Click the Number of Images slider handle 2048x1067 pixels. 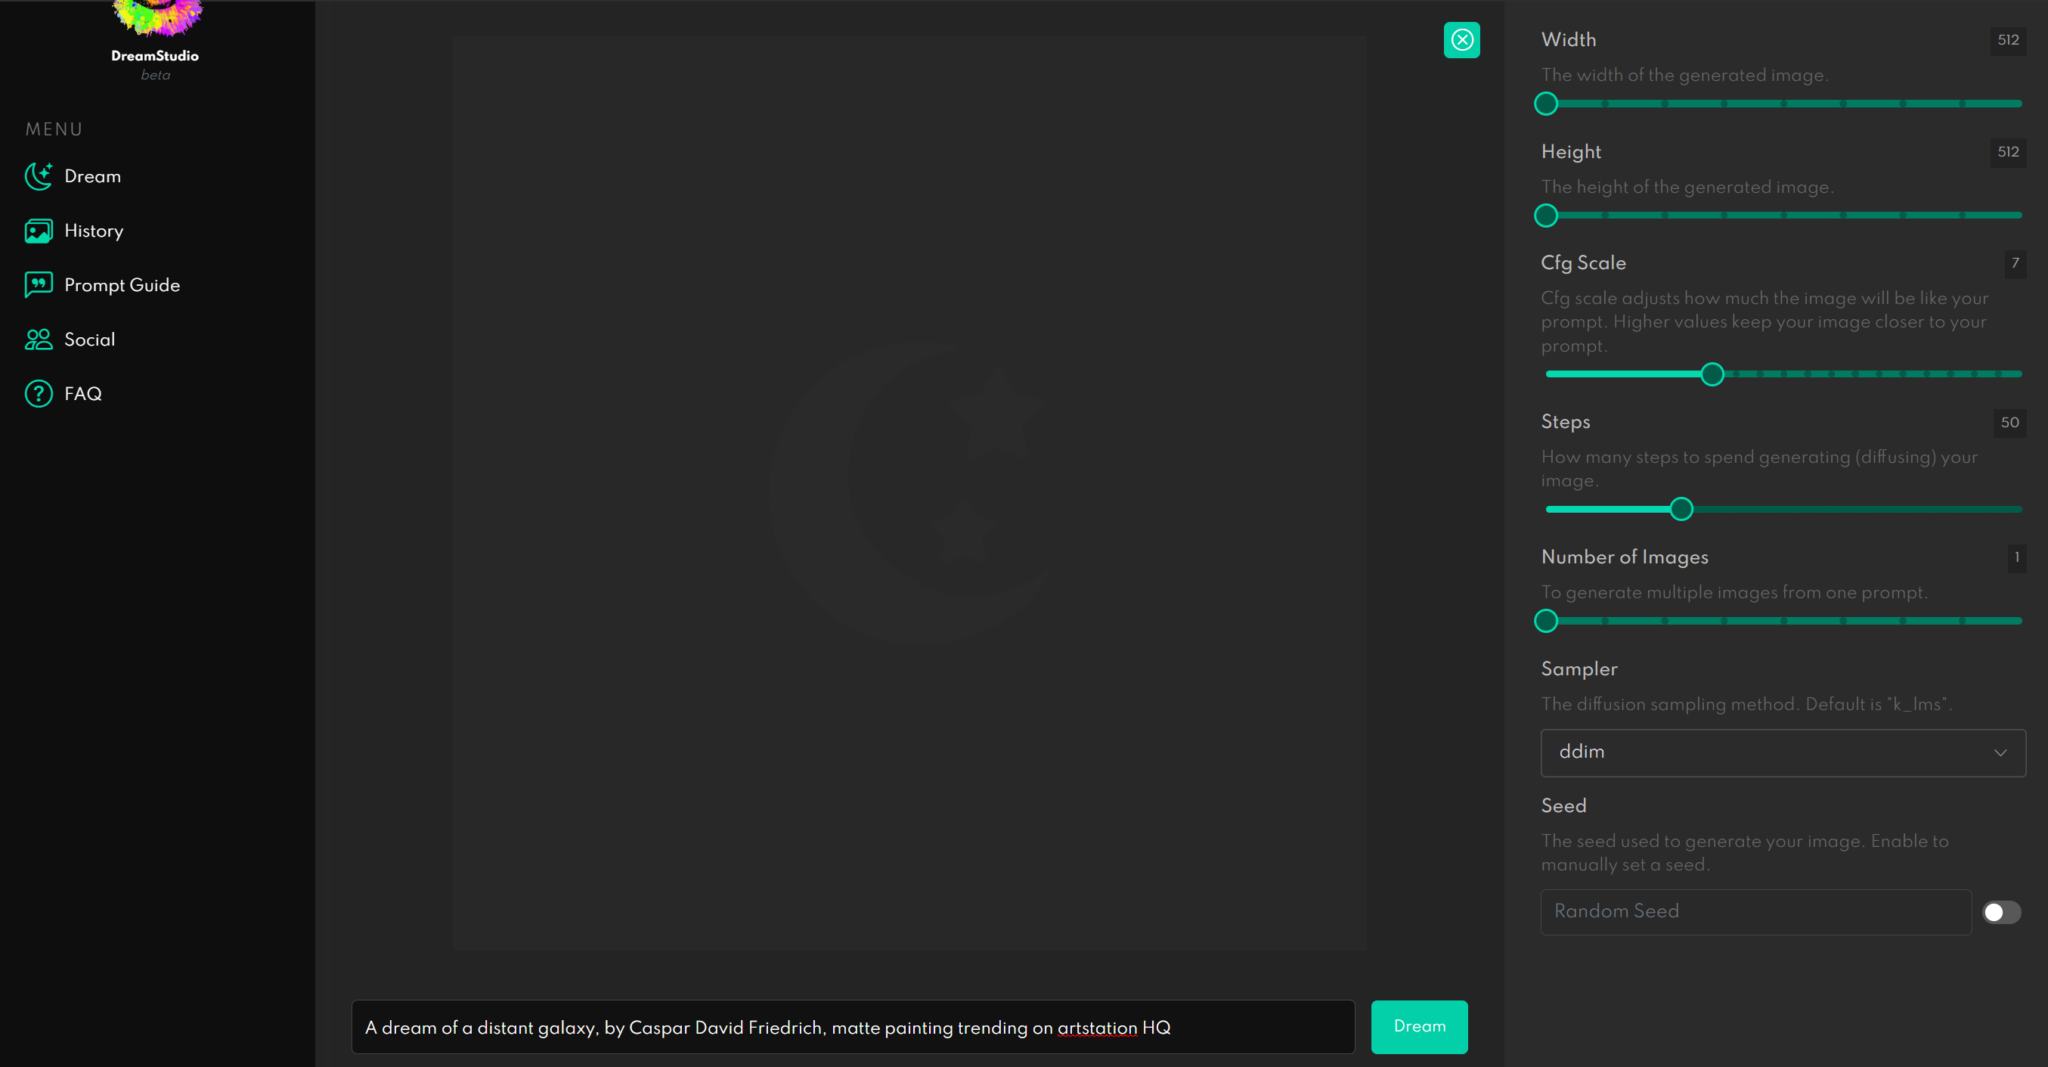click(1546, 621)
